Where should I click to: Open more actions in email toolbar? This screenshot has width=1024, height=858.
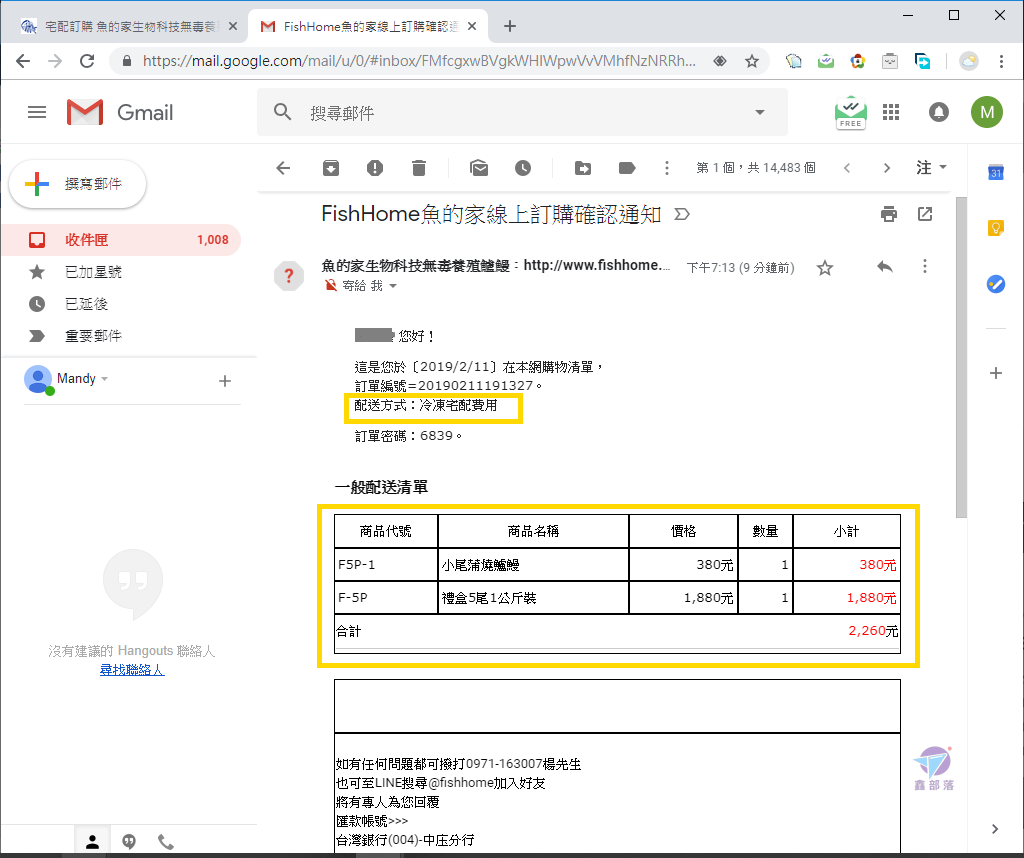tap(666, 168)
